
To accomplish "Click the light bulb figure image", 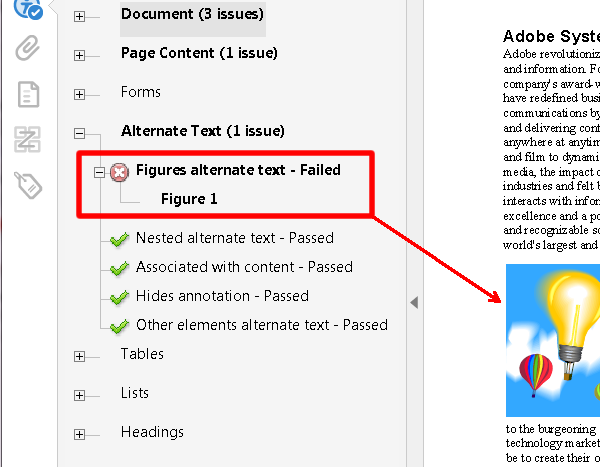I will coord(553,339).
